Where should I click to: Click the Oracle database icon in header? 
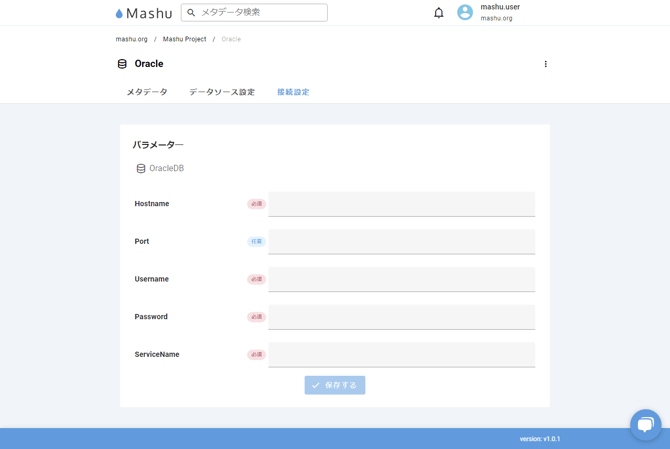(x=122, y=64)
